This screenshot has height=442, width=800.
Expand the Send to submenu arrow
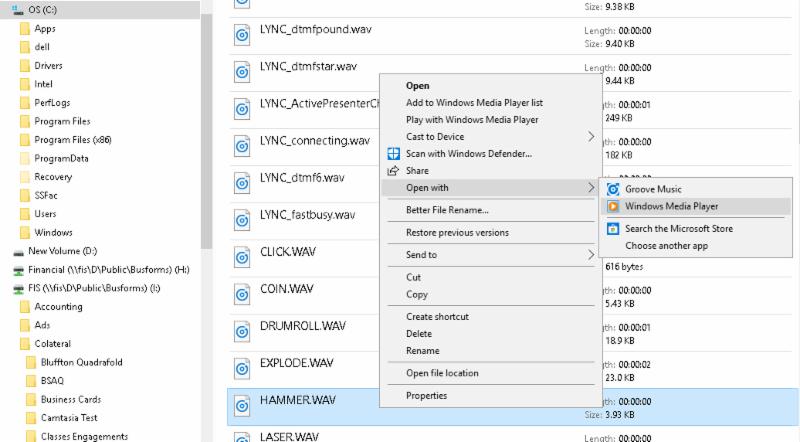pos(590,255)
